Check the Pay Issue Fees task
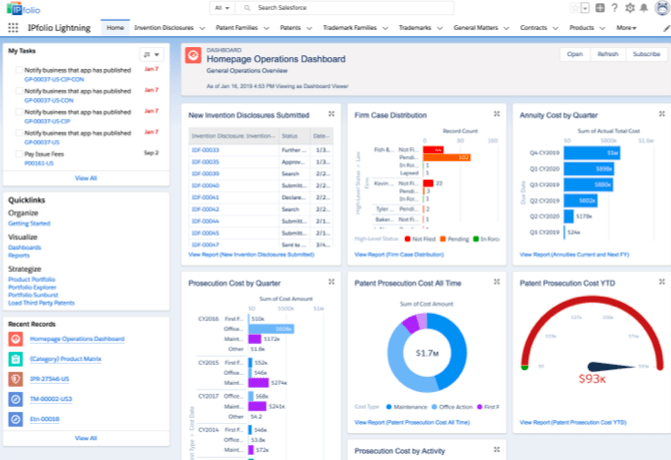This screenshot has height=460, width=671. click(x=19, y=154)
